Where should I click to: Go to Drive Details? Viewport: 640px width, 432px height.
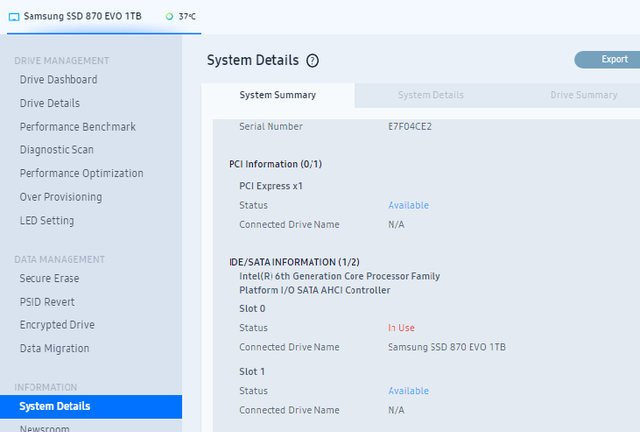(x=50, y=103)
